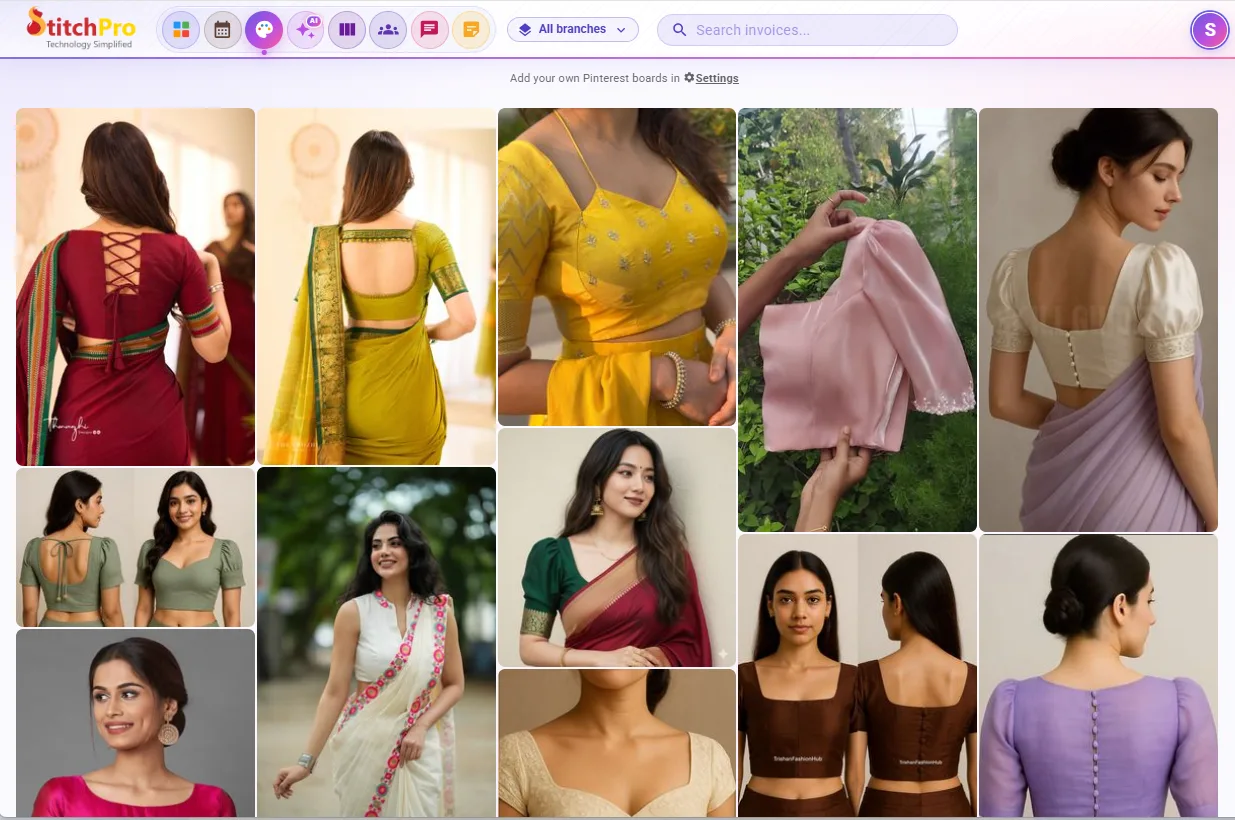The image size is (1235, 820).
Task: Open the S user avatar menu
Action: pyautogui.click(x=1210, y=30)
